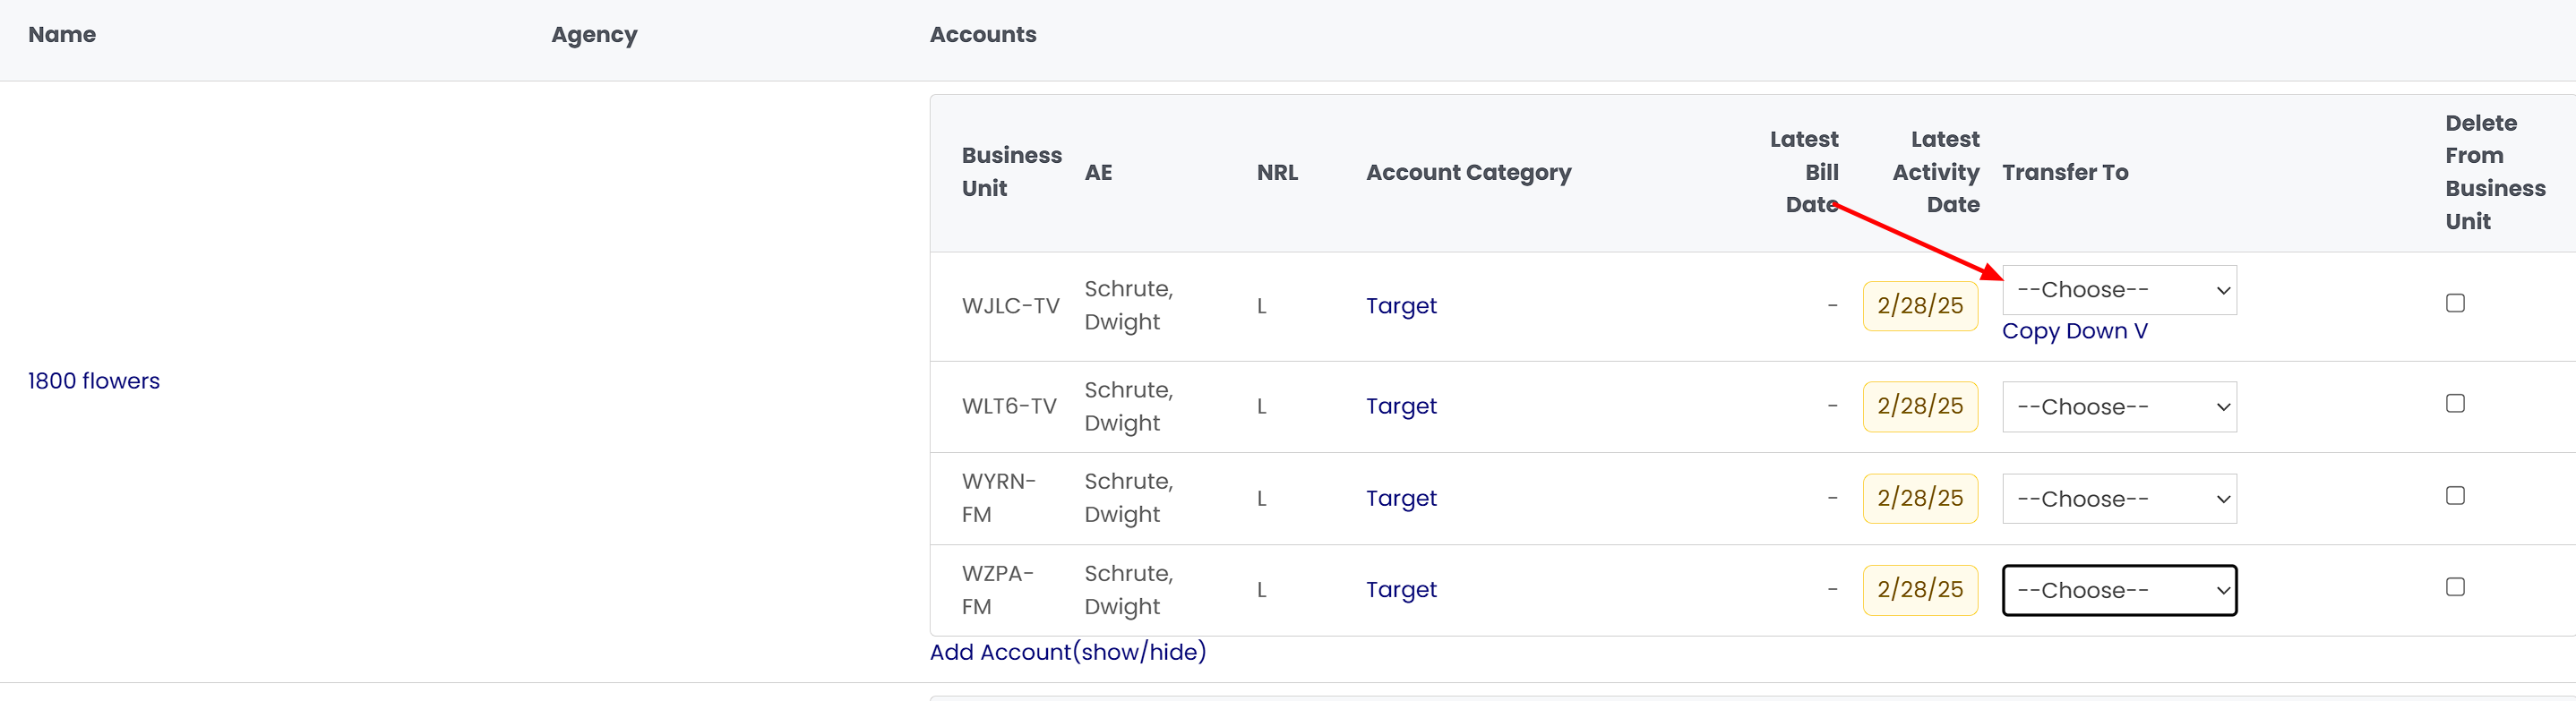
Task: Click the Latest Activity Date header
Action: click(x=1936, y=172)
